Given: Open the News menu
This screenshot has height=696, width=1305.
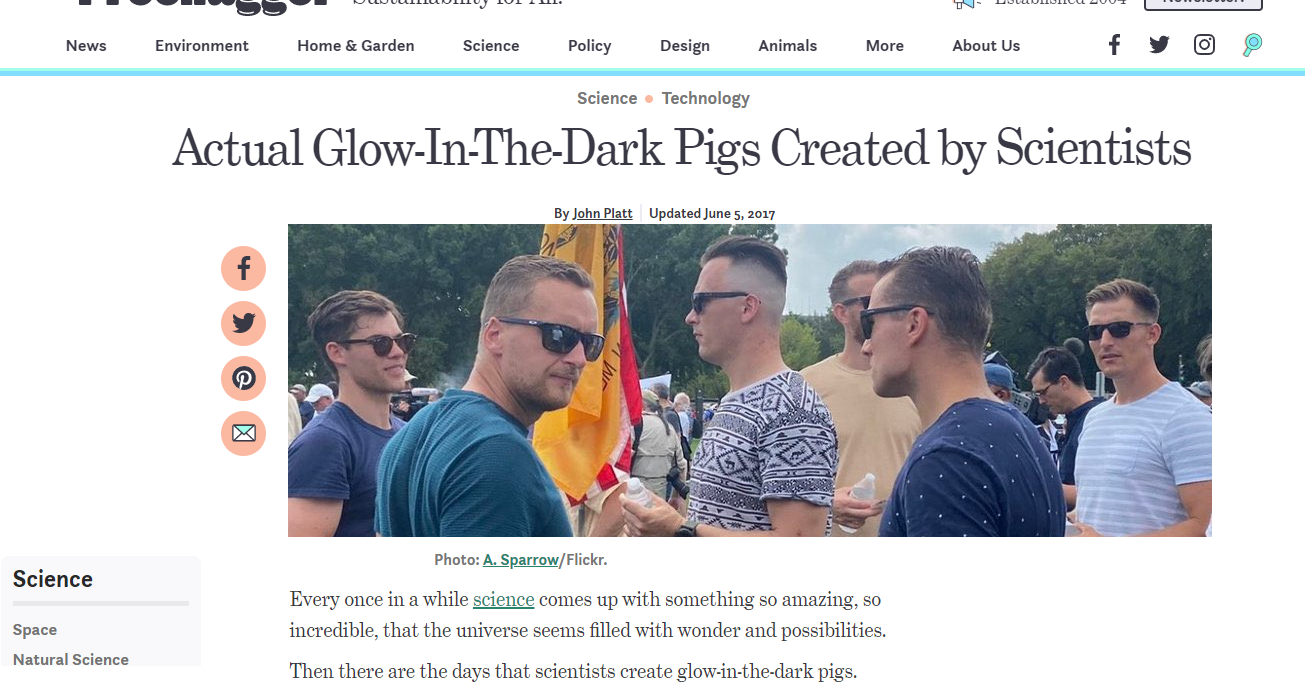Looking at the screenshot, I should click(x=86, y=46).
